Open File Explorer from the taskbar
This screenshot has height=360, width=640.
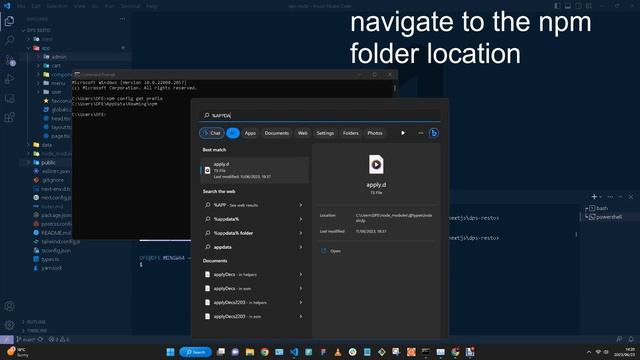(250, 352)
